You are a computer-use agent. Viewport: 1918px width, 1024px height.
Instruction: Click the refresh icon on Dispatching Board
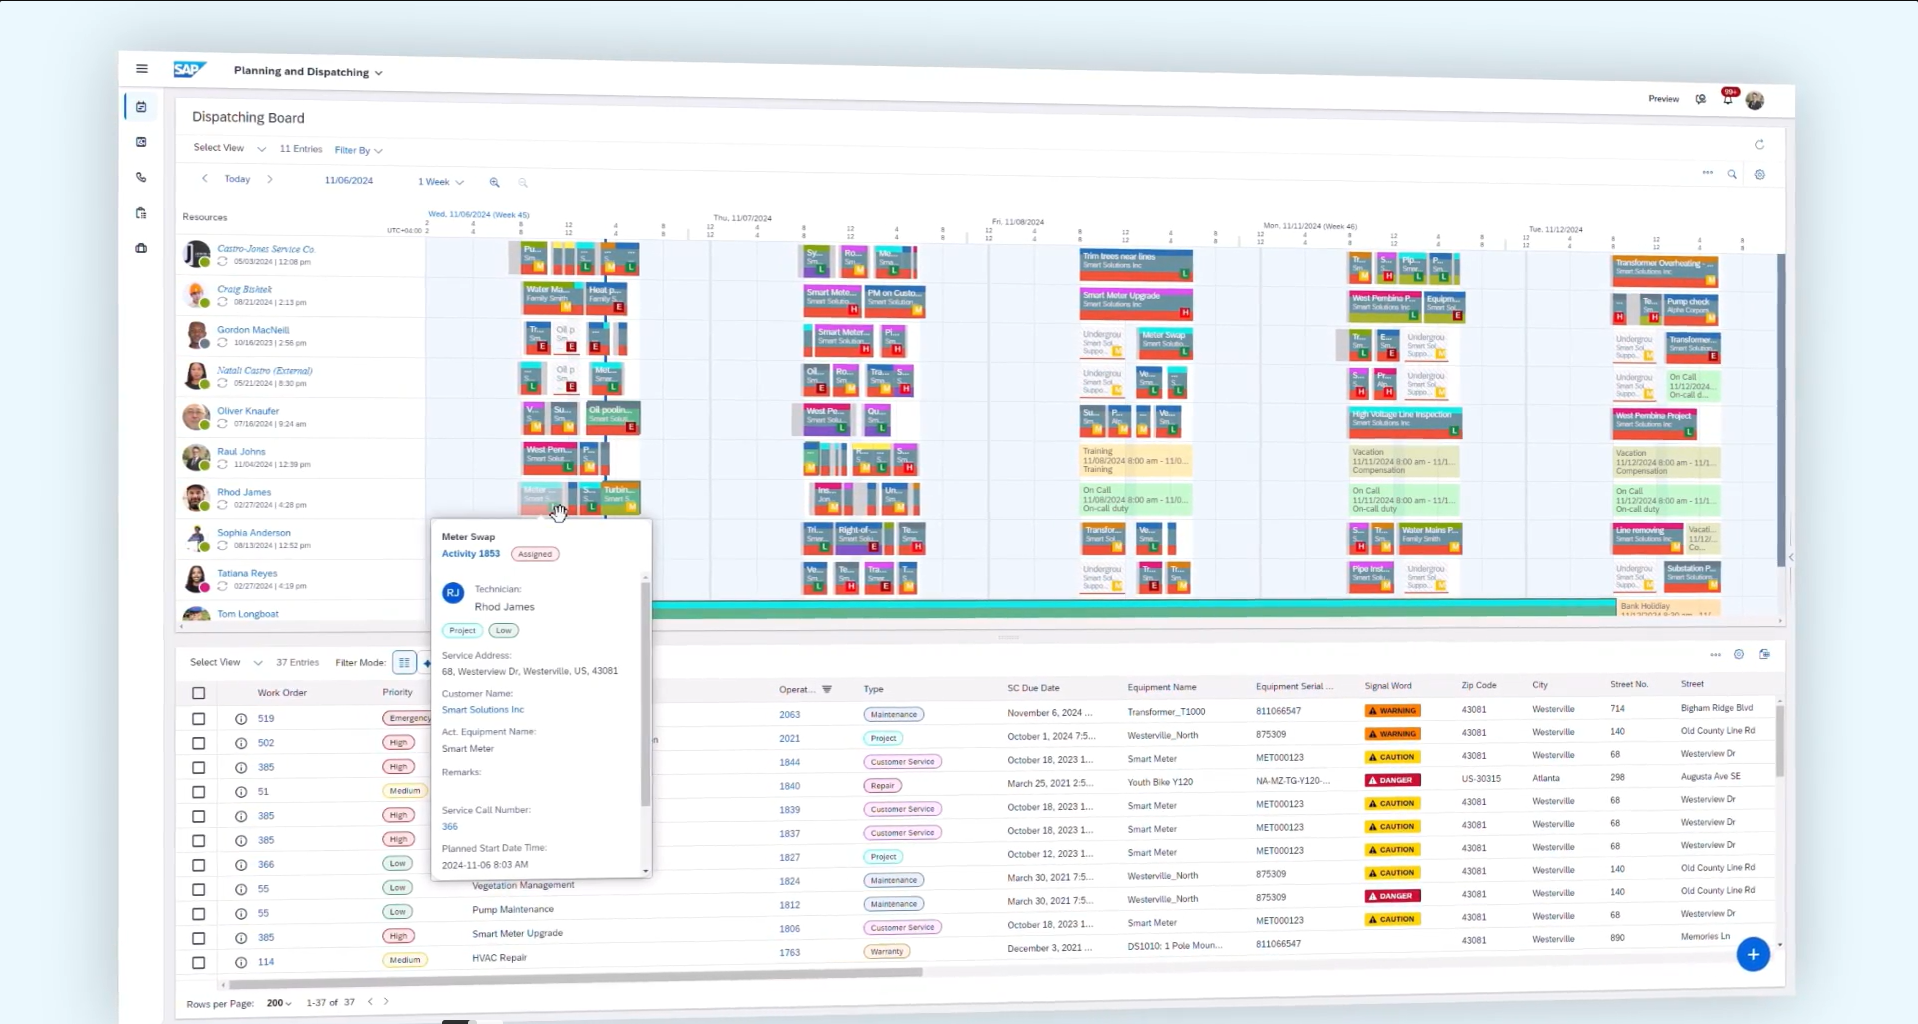[1759, 145]
